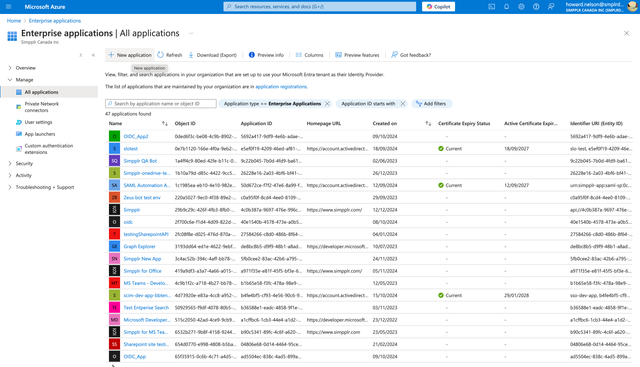The height and width of the screenshot is (367, 640).
Task: Click the oidc application icon tile
Action: [x=114, y=222]
